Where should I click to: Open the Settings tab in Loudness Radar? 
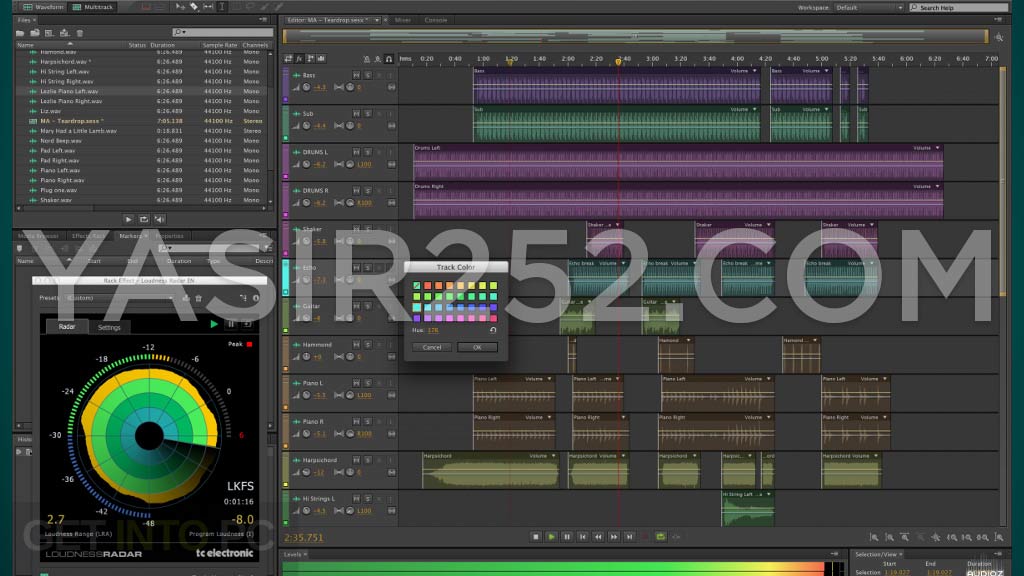[x=109, y=327]
